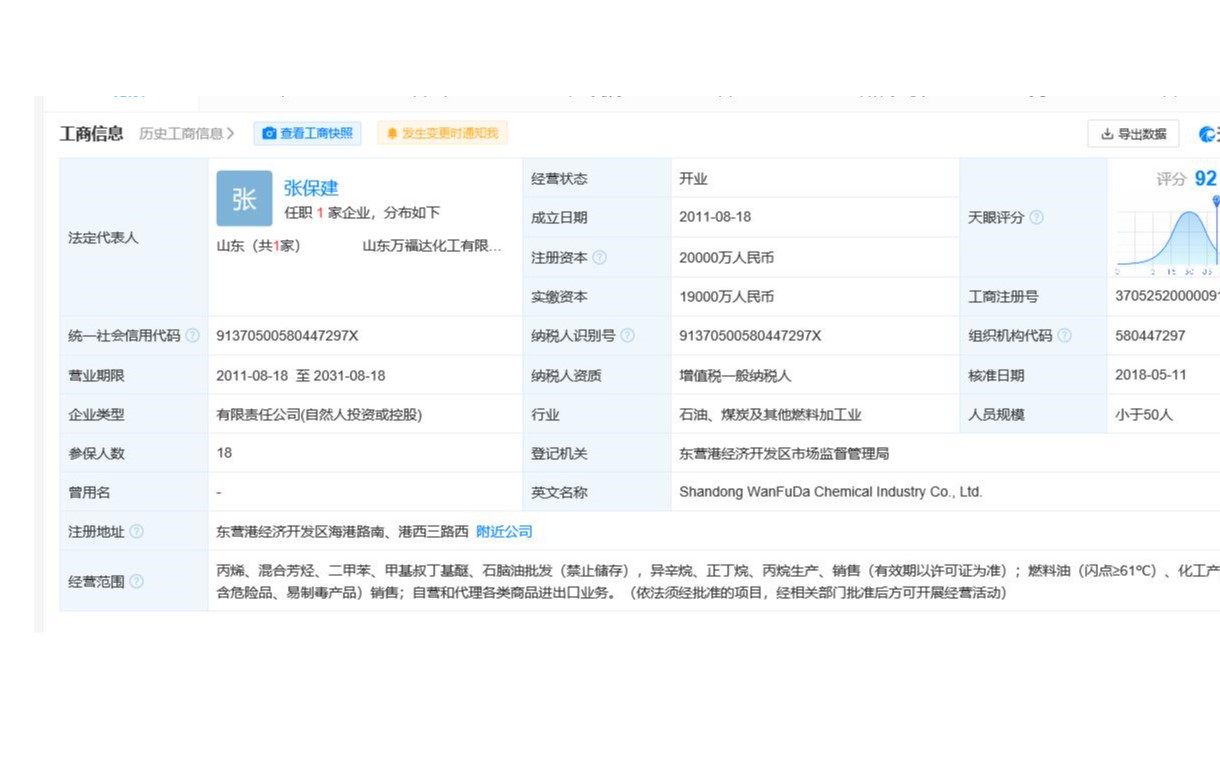The image size is (1220, 762).
Task: Select registered capital 20000万人民币
Action: point(726,257)
